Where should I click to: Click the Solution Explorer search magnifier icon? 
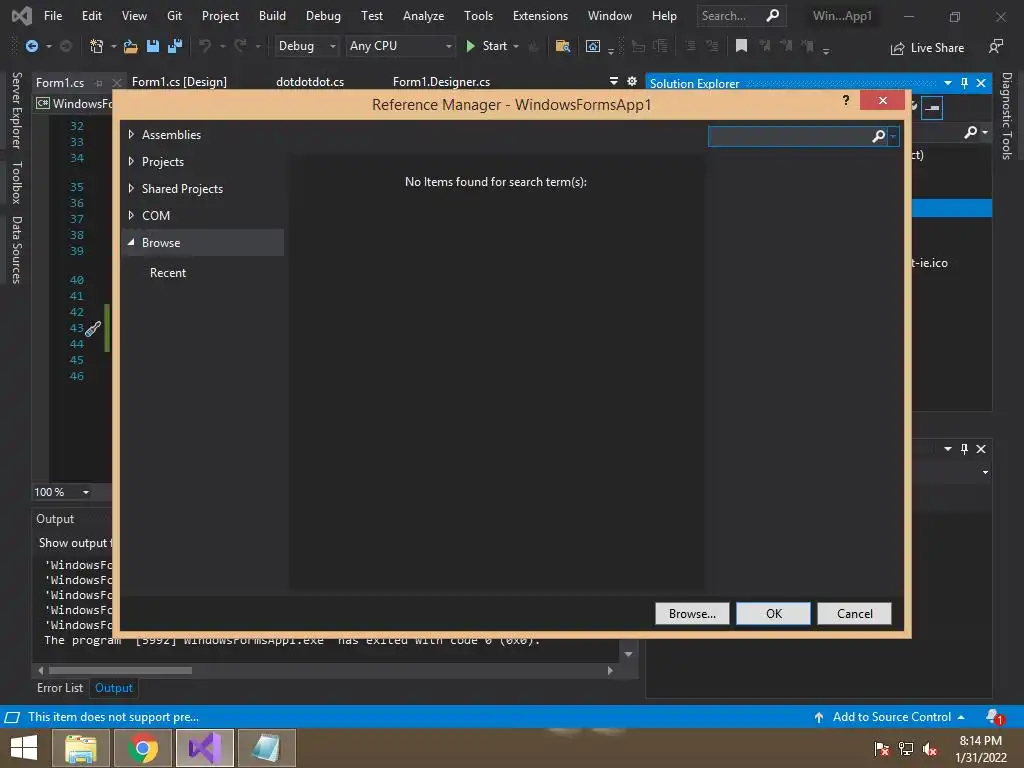coord(971,133)
